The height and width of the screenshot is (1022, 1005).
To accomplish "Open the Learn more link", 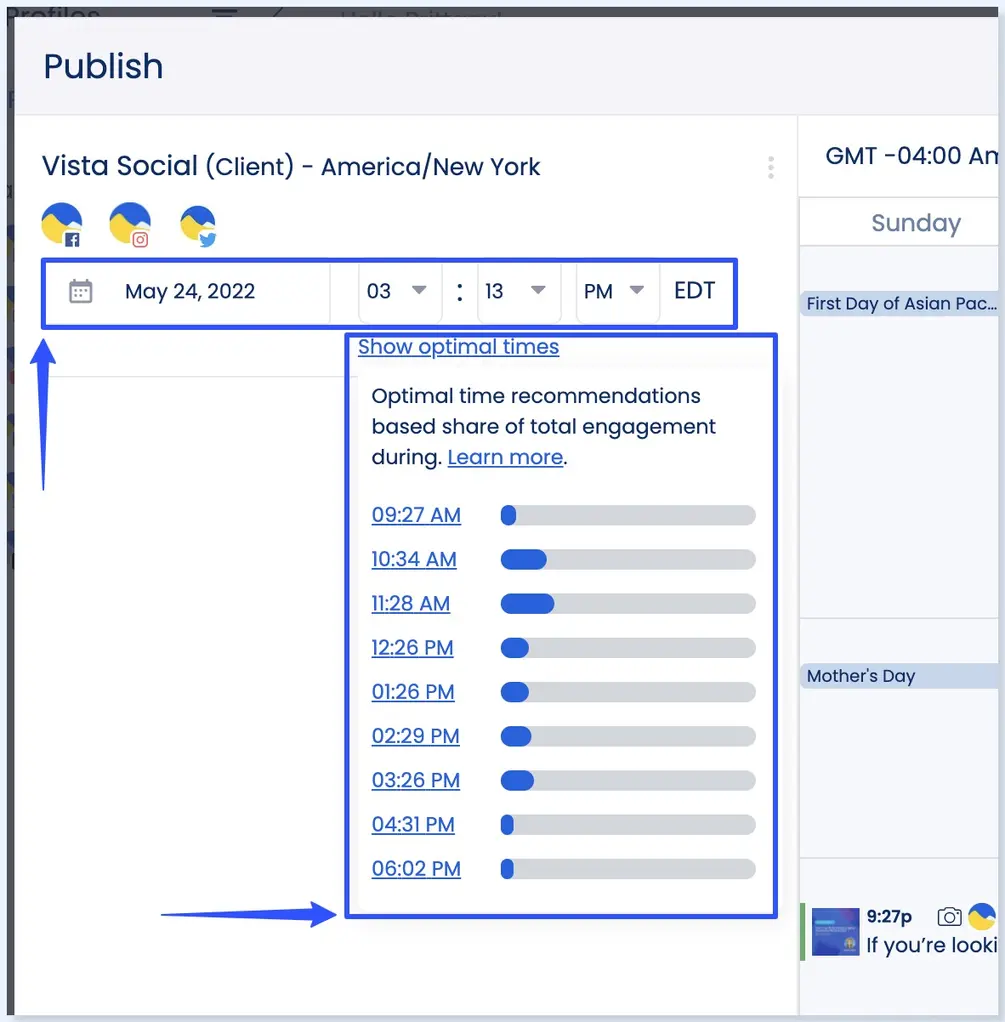I will 505,457.
